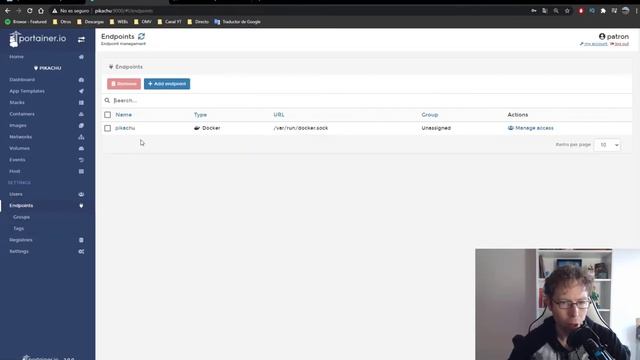
Task: Open the OMV bookmarks folder
Action: tap(143, 22)
